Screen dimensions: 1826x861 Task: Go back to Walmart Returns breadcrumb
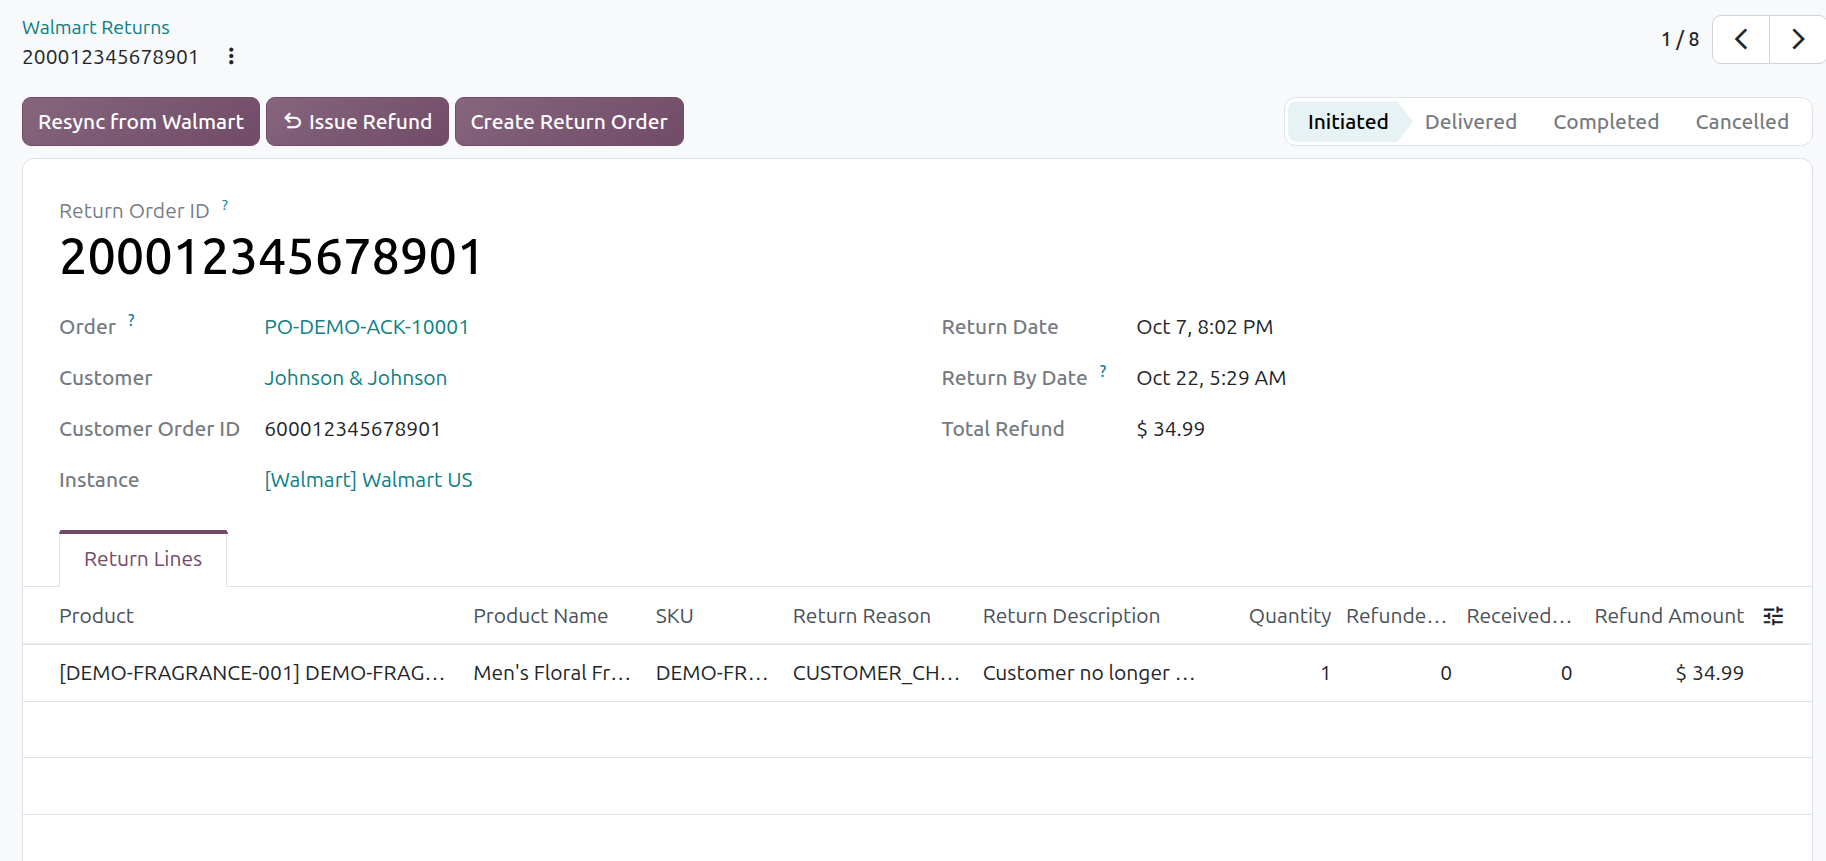[x=96, y=27]
